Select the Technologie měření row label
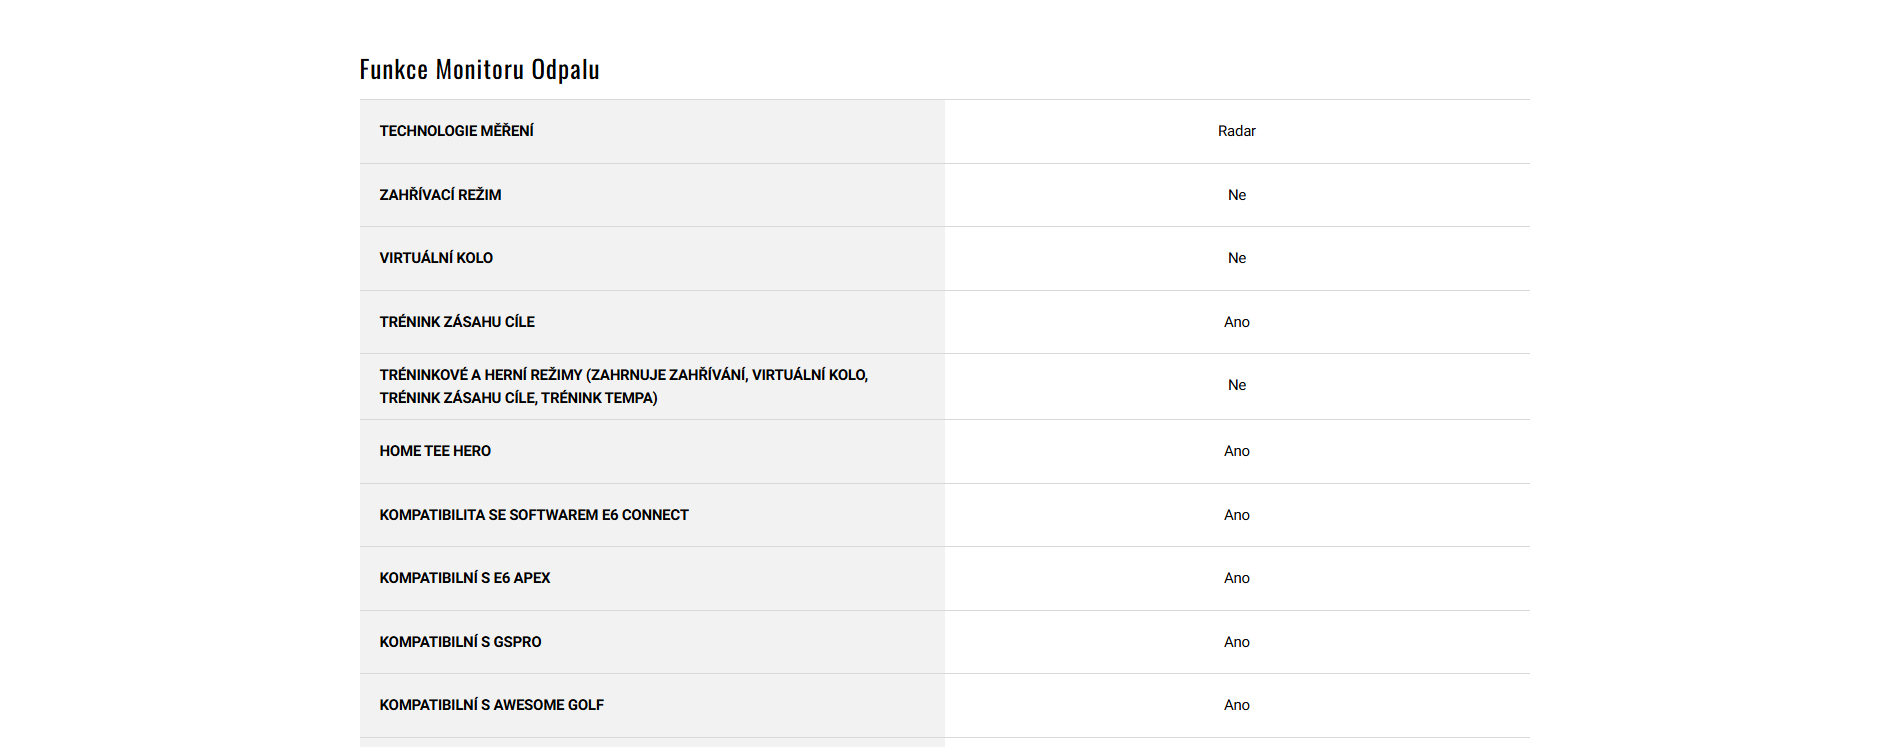 [x=456, y=131]
